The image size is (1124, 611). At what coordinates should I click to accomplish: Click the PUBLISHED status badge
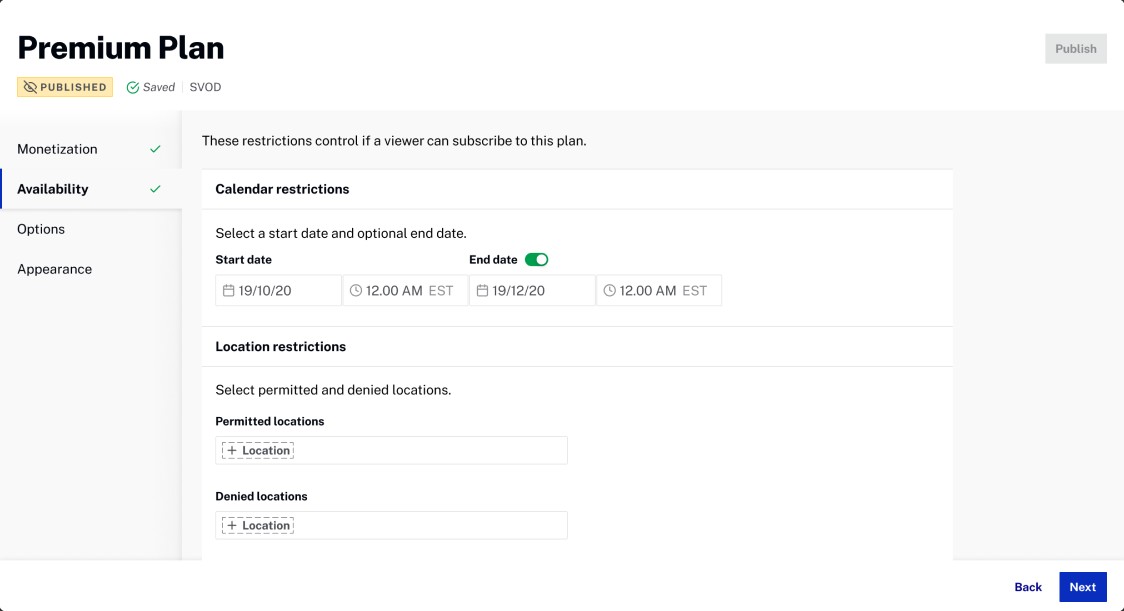65,87
